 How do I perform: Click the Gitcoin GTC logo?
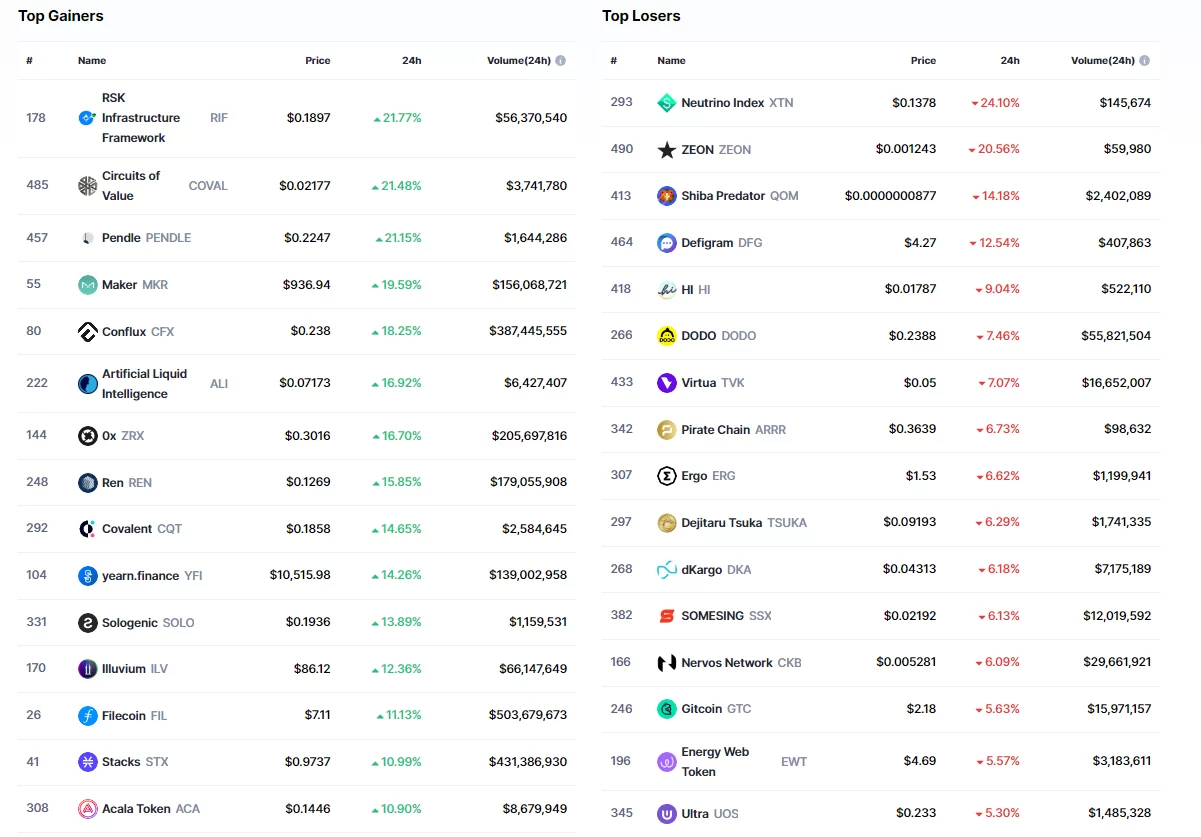tap(667, 709)
